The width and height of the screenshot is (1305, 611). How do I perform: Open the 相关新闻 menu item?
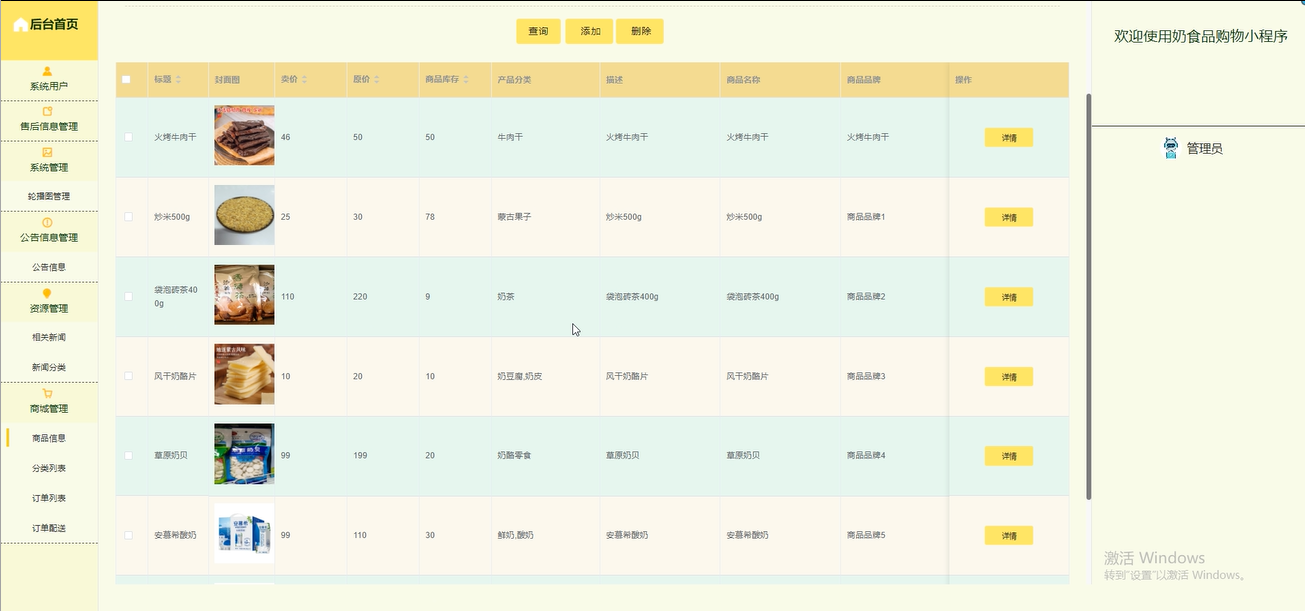pyautogui.click(x=49, y=338)
